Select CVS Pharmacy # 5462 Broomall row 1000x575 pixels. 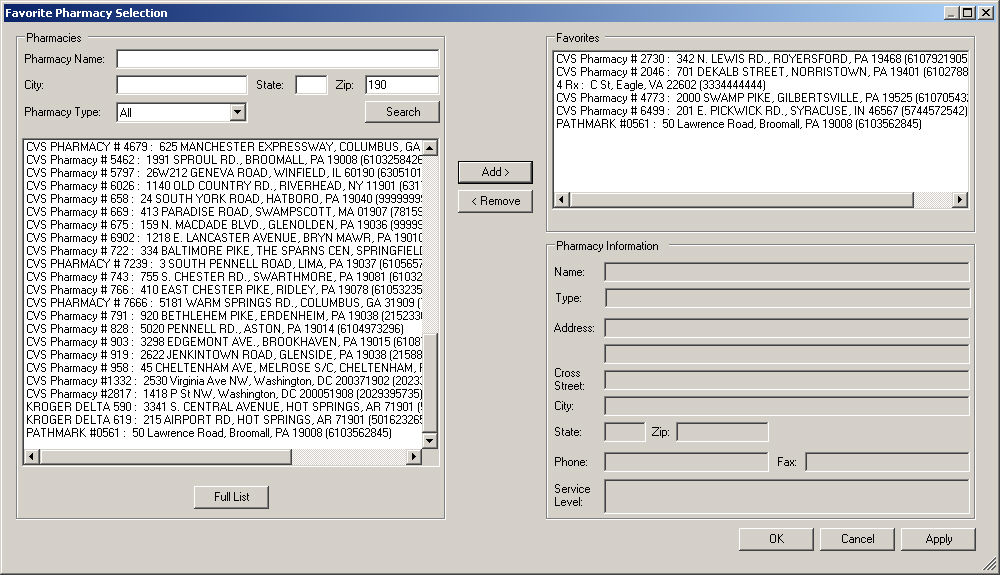223,160
